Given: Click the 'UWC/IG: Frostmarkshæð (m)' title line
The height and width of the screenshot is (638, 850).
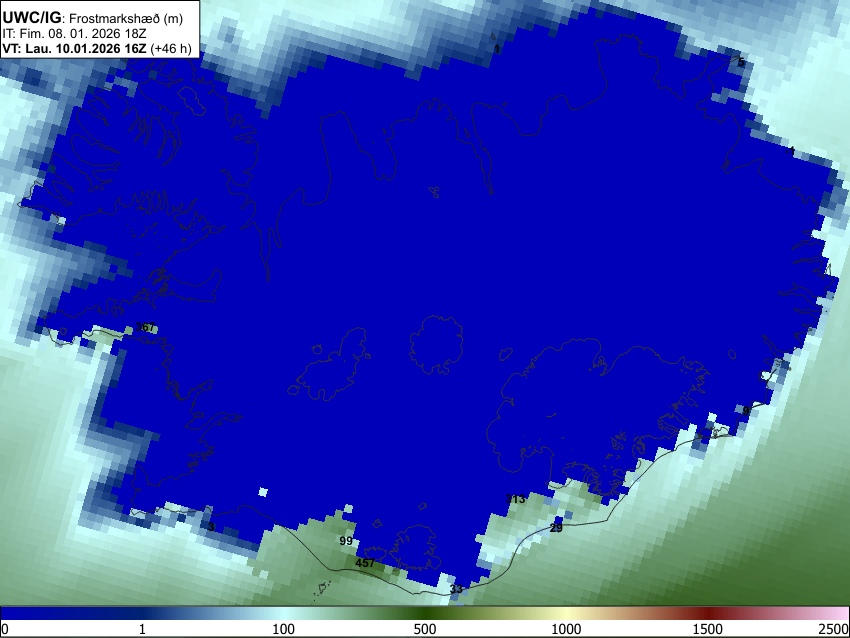Looking at the screenshot, I should click(x=93, y=18).
